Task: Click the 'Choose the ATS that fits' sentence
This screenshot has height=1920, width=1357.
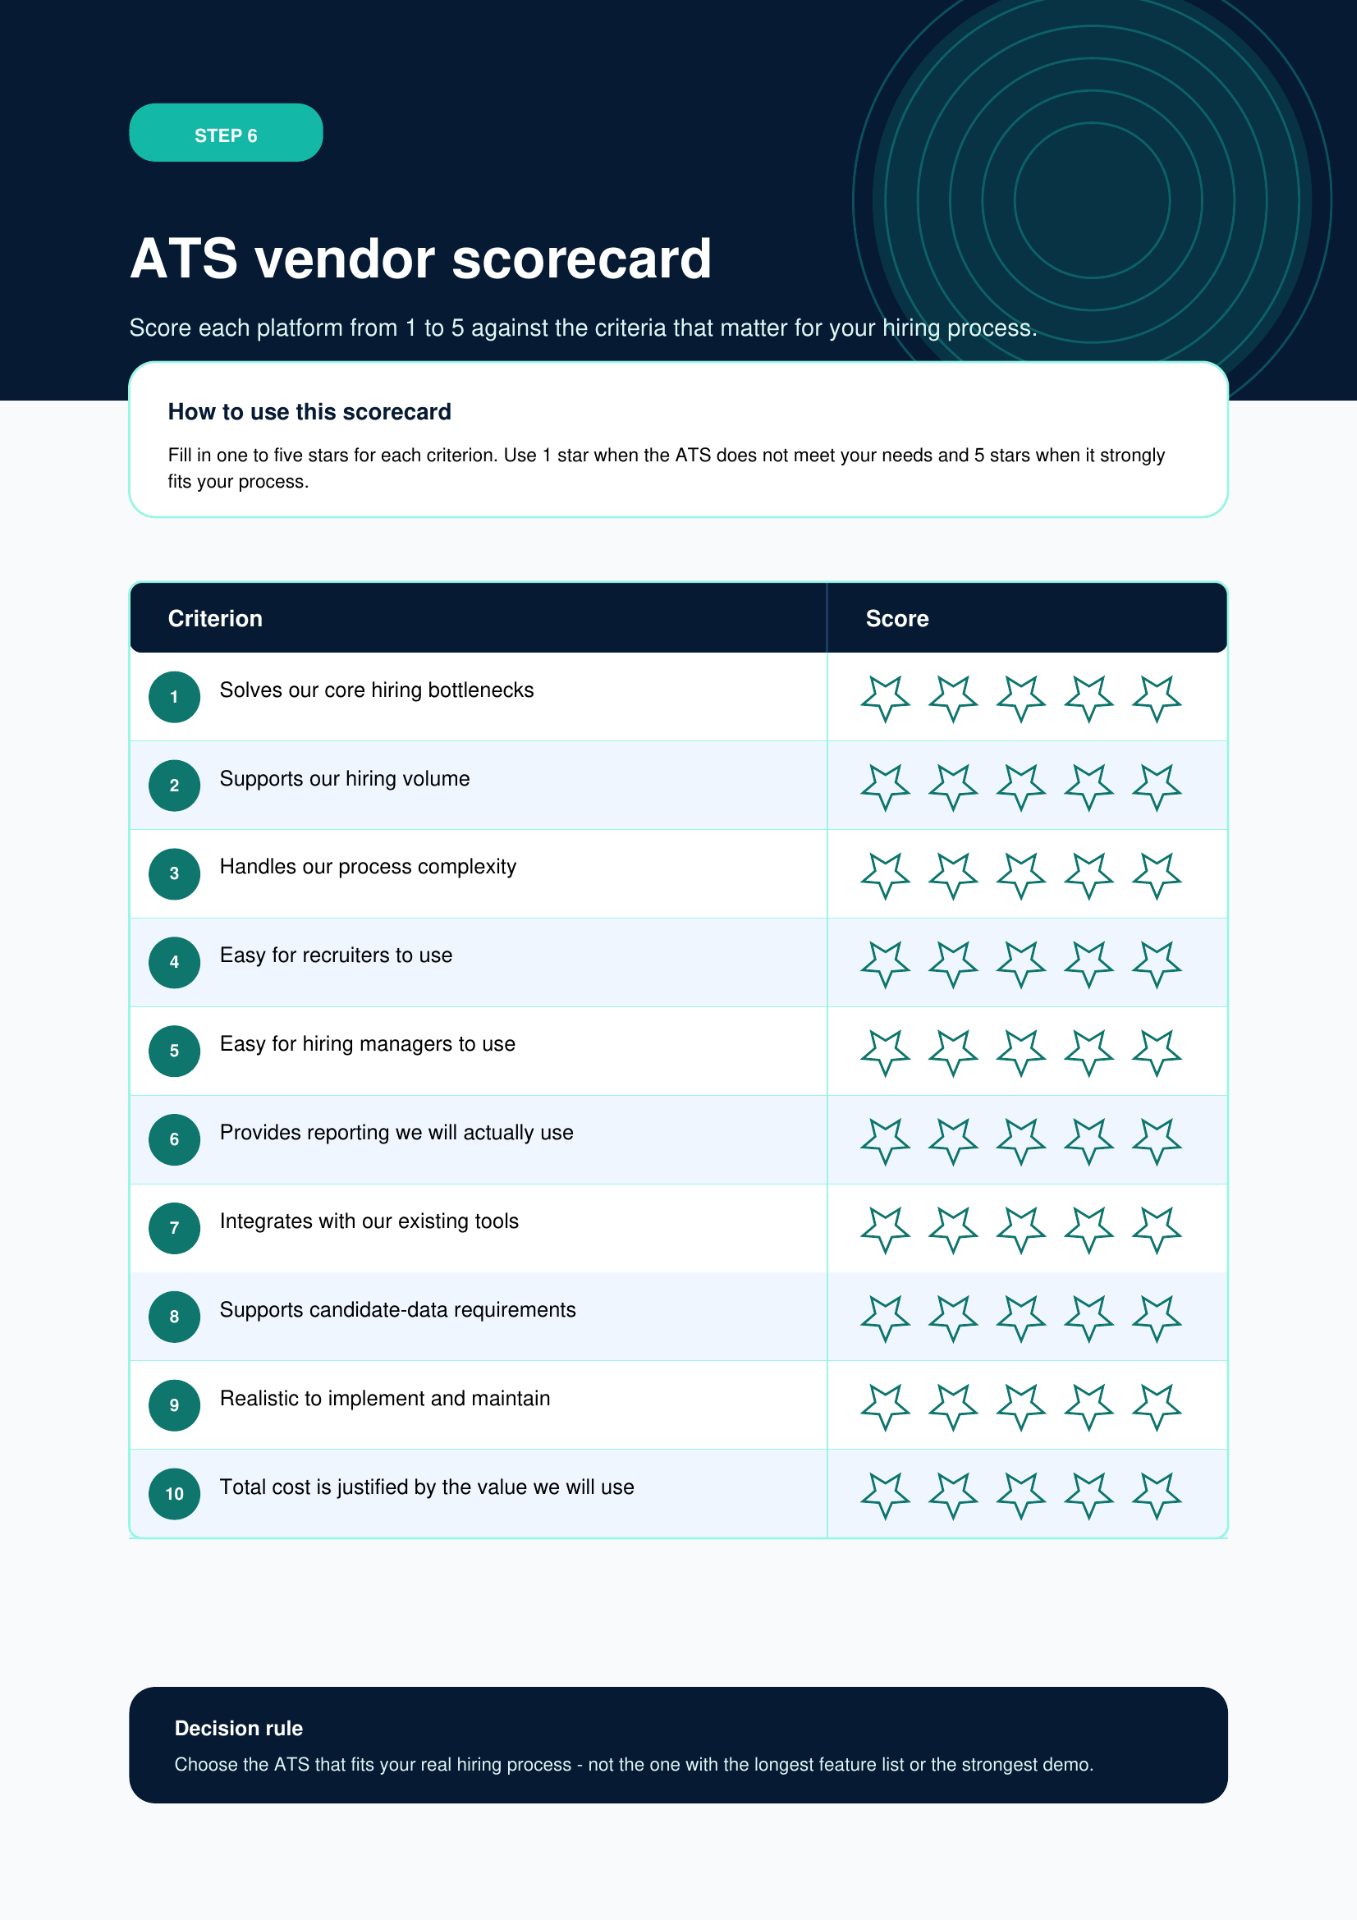Action: [x=633, y=1765]
